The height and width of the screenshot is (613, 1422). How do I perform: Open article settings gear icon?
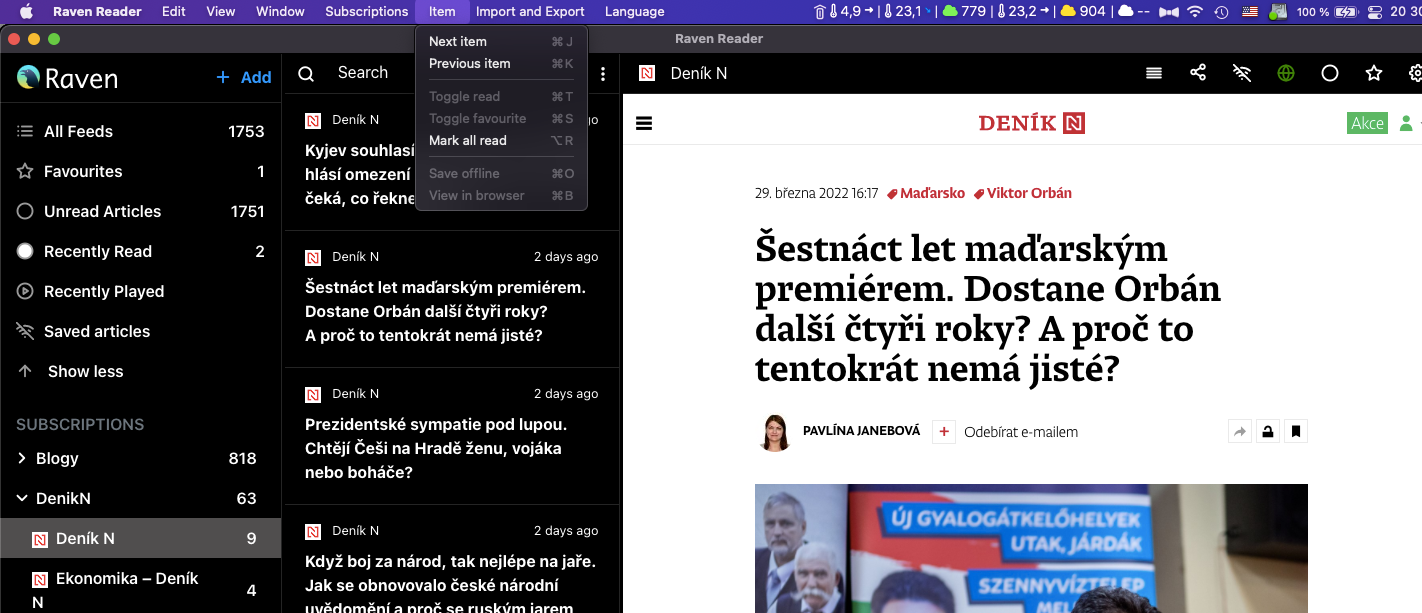(1415, 73)
